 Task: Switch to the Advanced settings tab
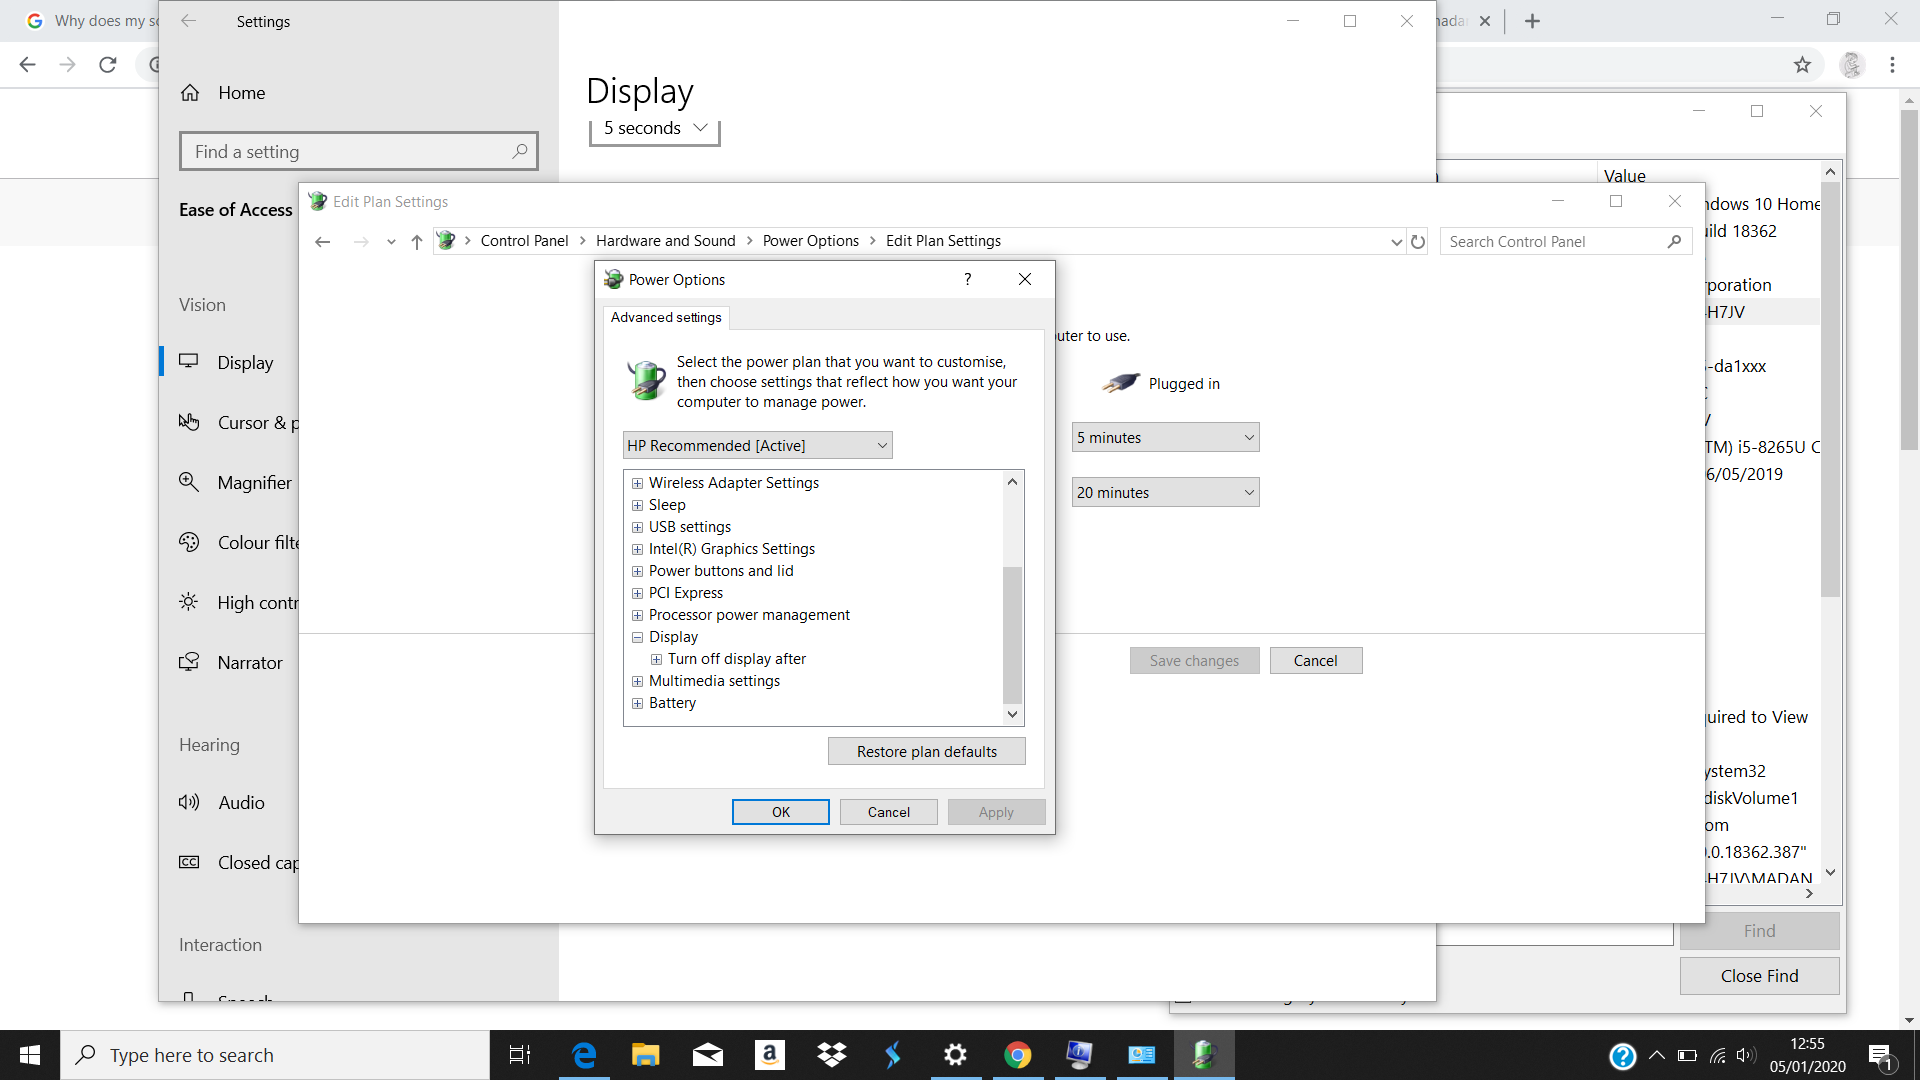[665, 317]
